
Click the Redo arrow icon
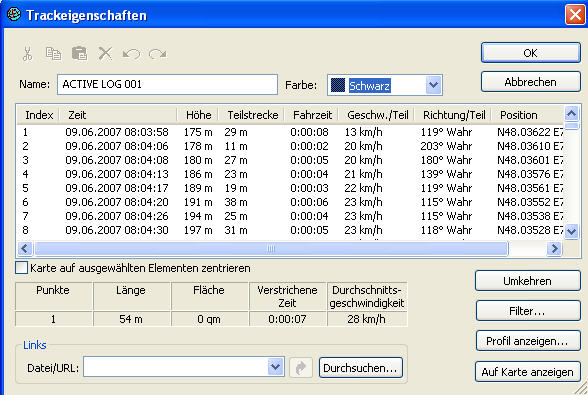[158, 54]
